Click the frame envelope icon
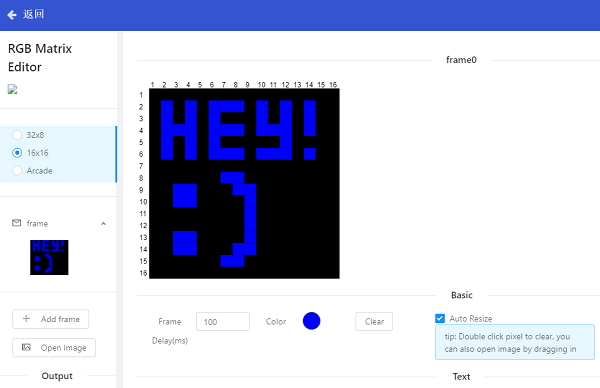Screen dimensions: 600x388 16,223
